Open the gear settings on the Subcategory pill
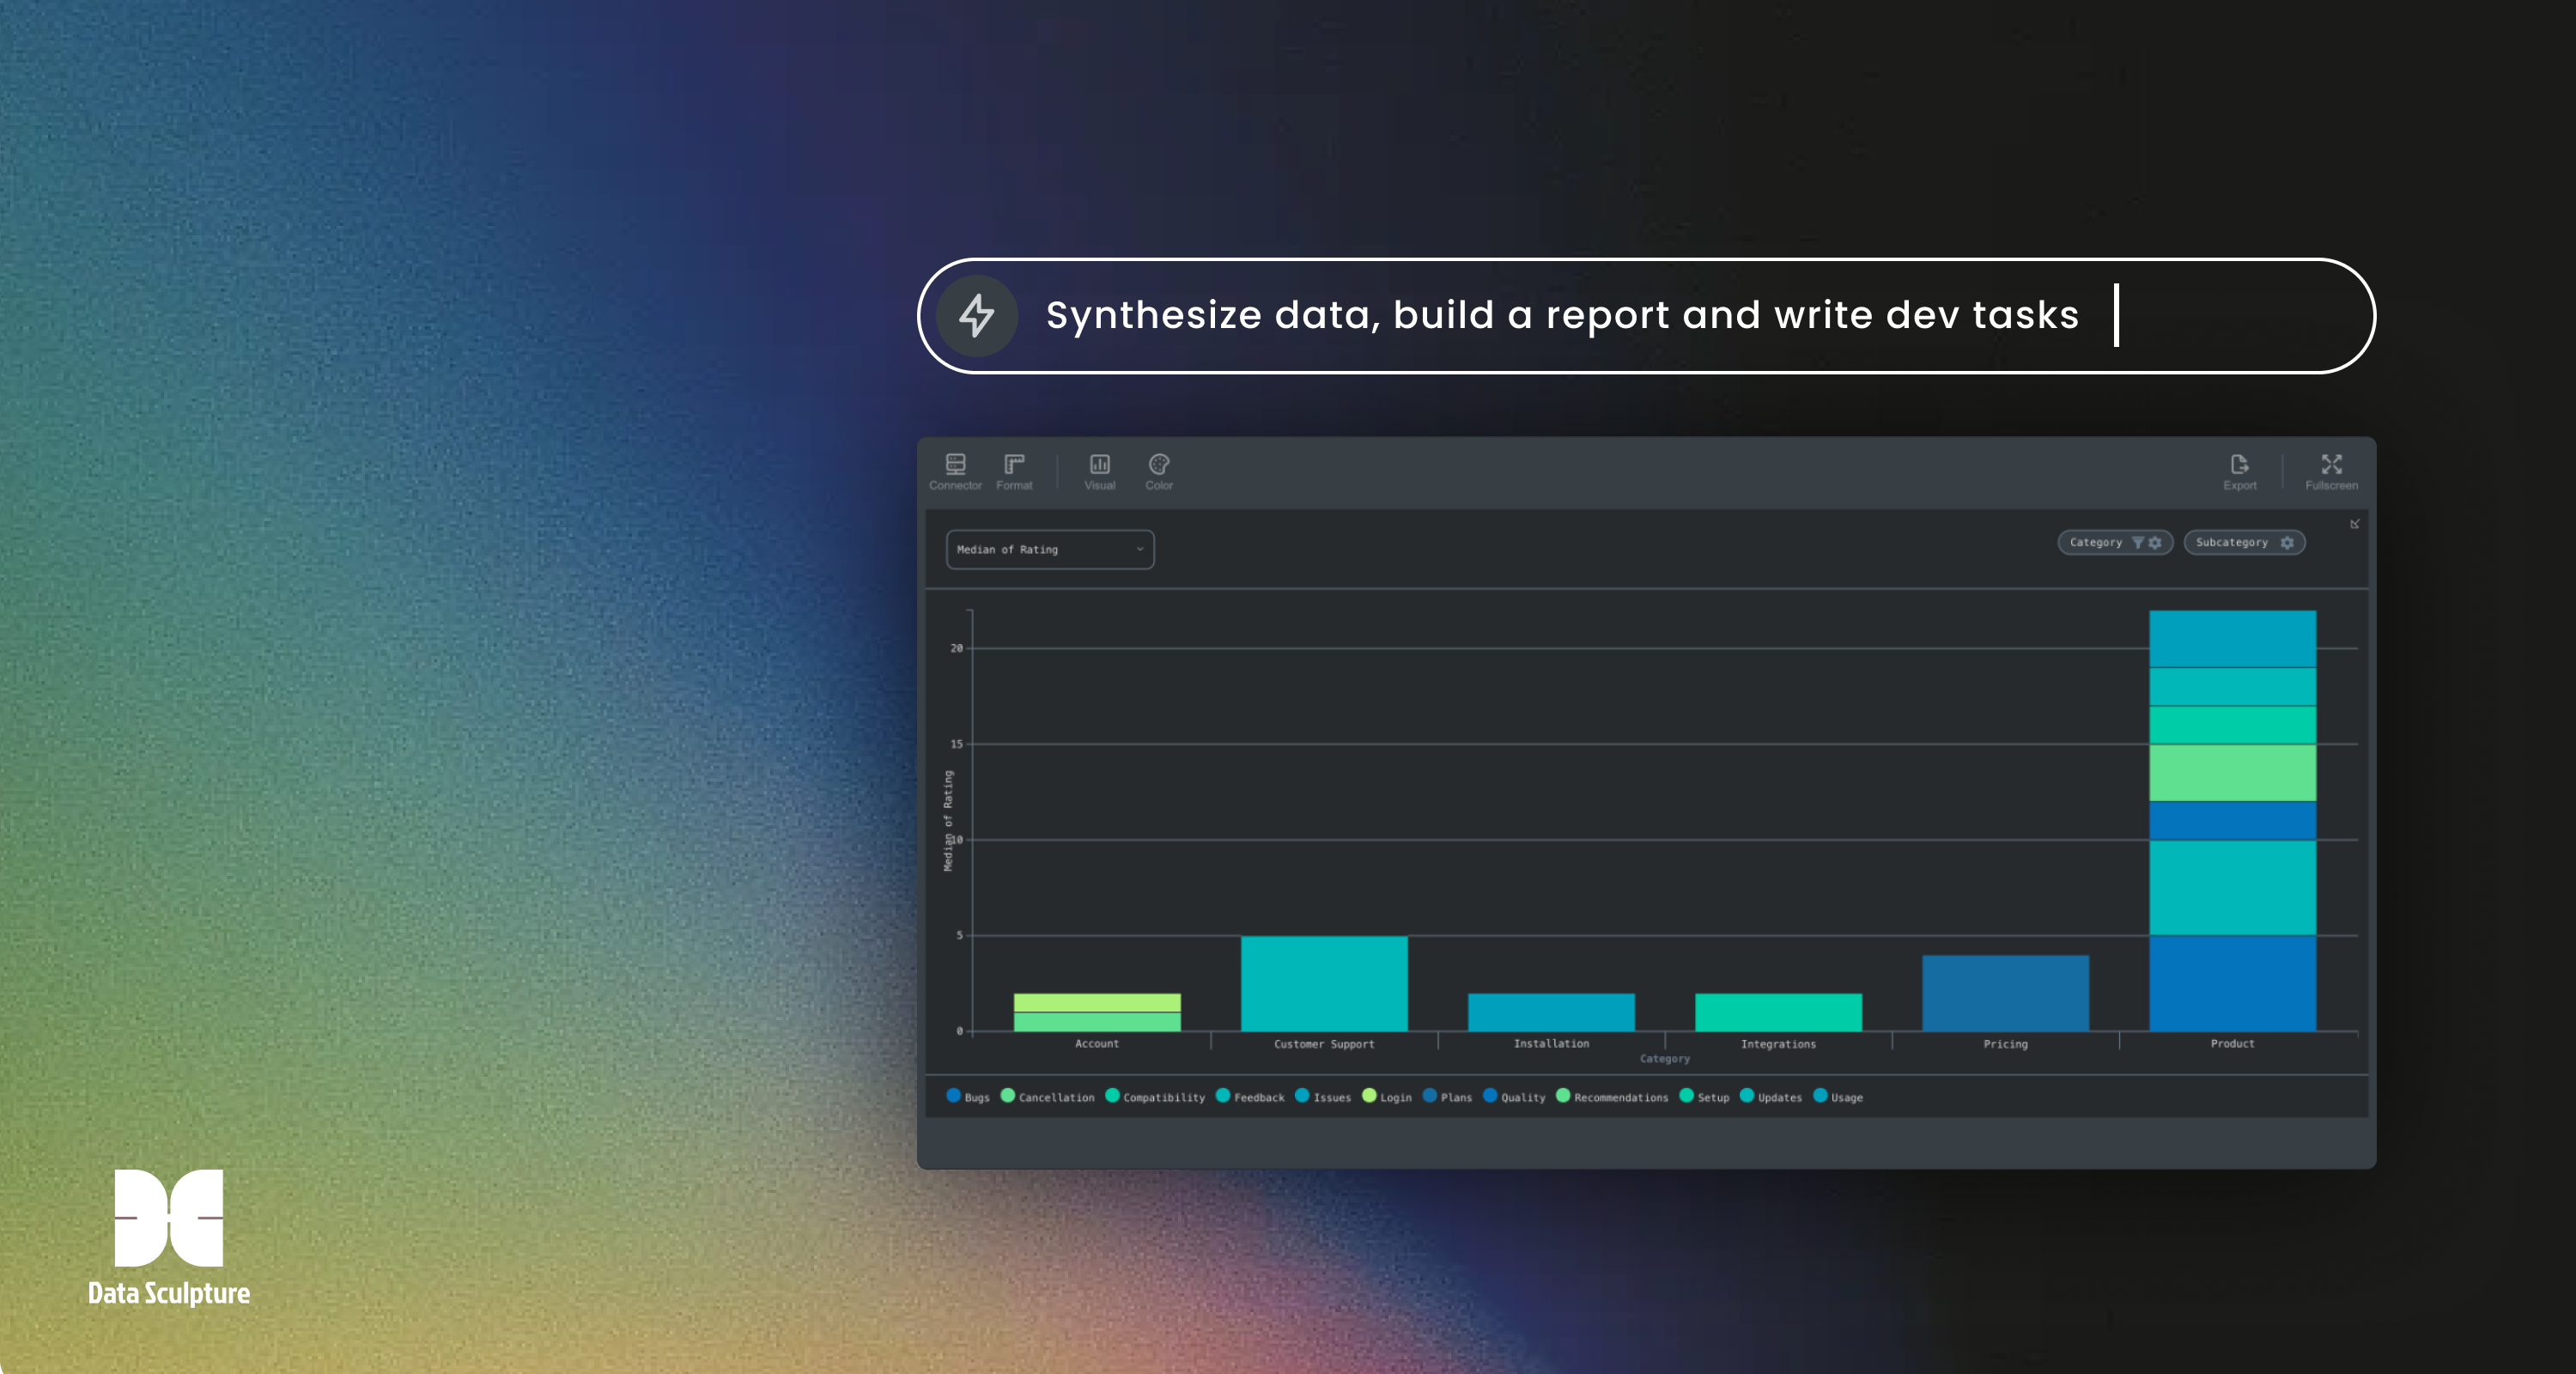The image size is (2576, 1374). pyautogui.click(x=2287, y=542)
